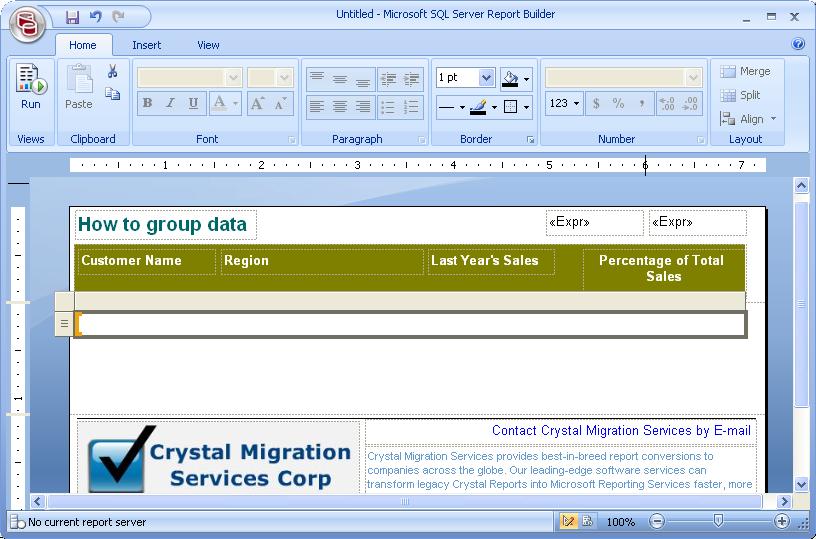This screenshot has width=816, height=539.
Task: Open the number format combo box
Action: point(623,78)
